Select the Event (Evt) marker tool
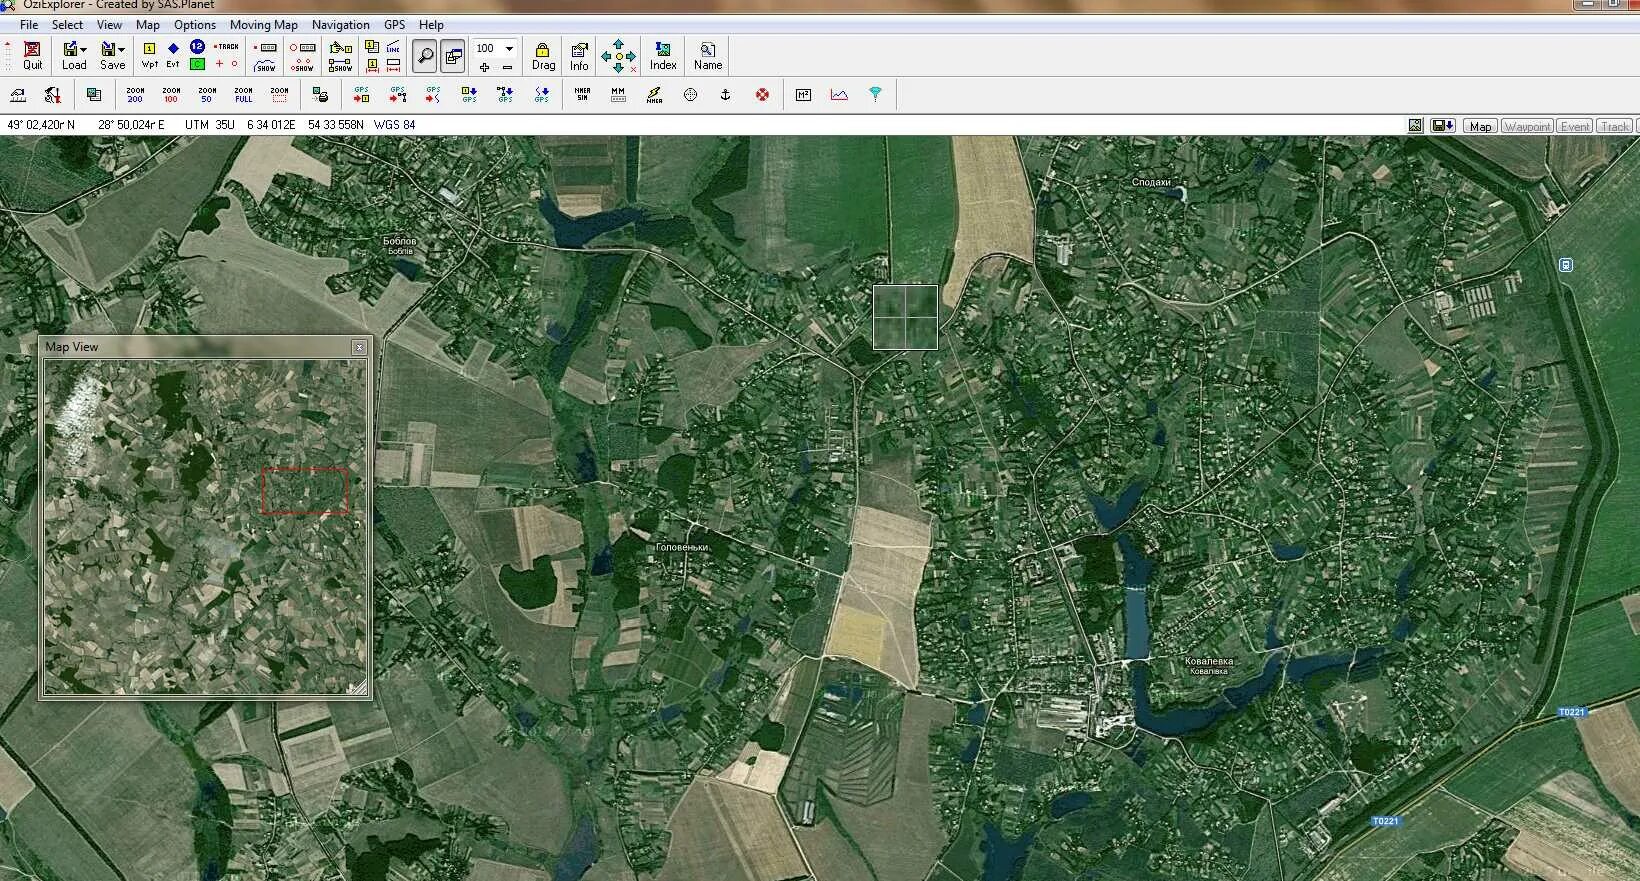 coord(173,55)
